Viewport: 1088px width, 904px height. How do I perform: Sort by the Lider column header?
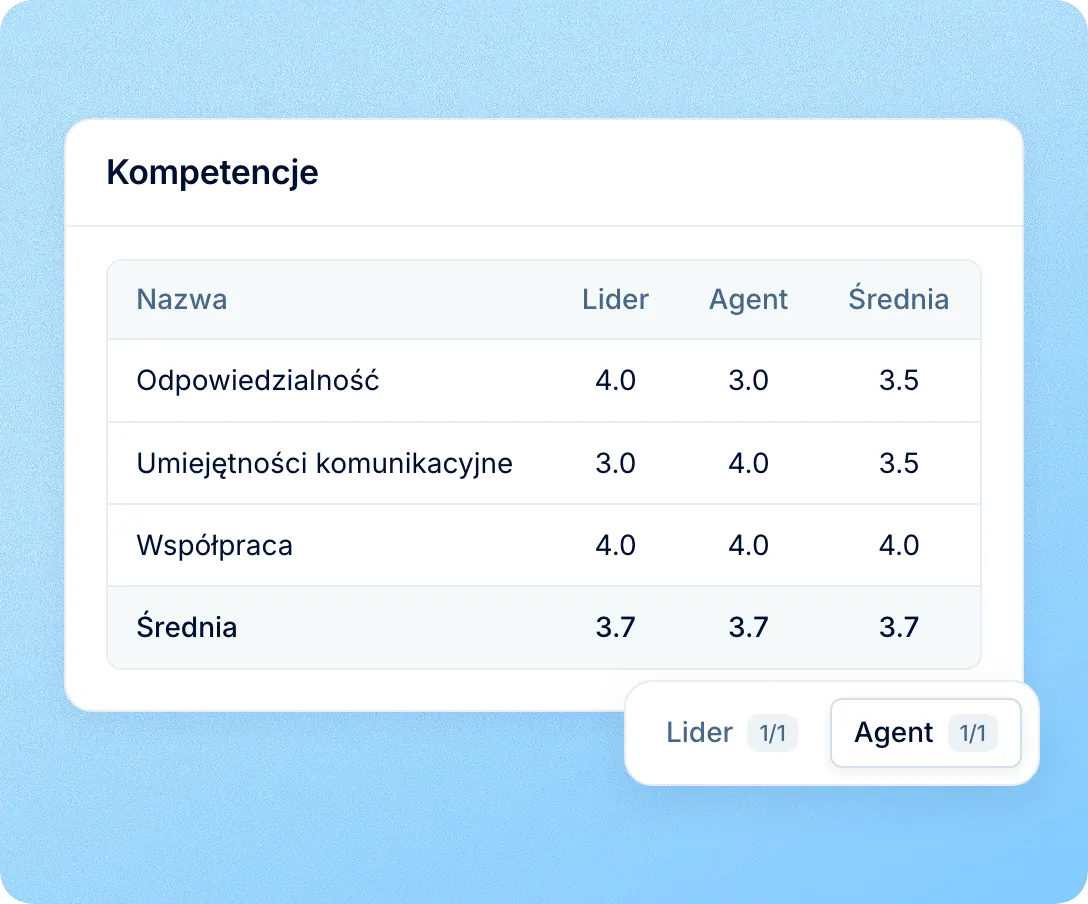(x=615, y=300)
